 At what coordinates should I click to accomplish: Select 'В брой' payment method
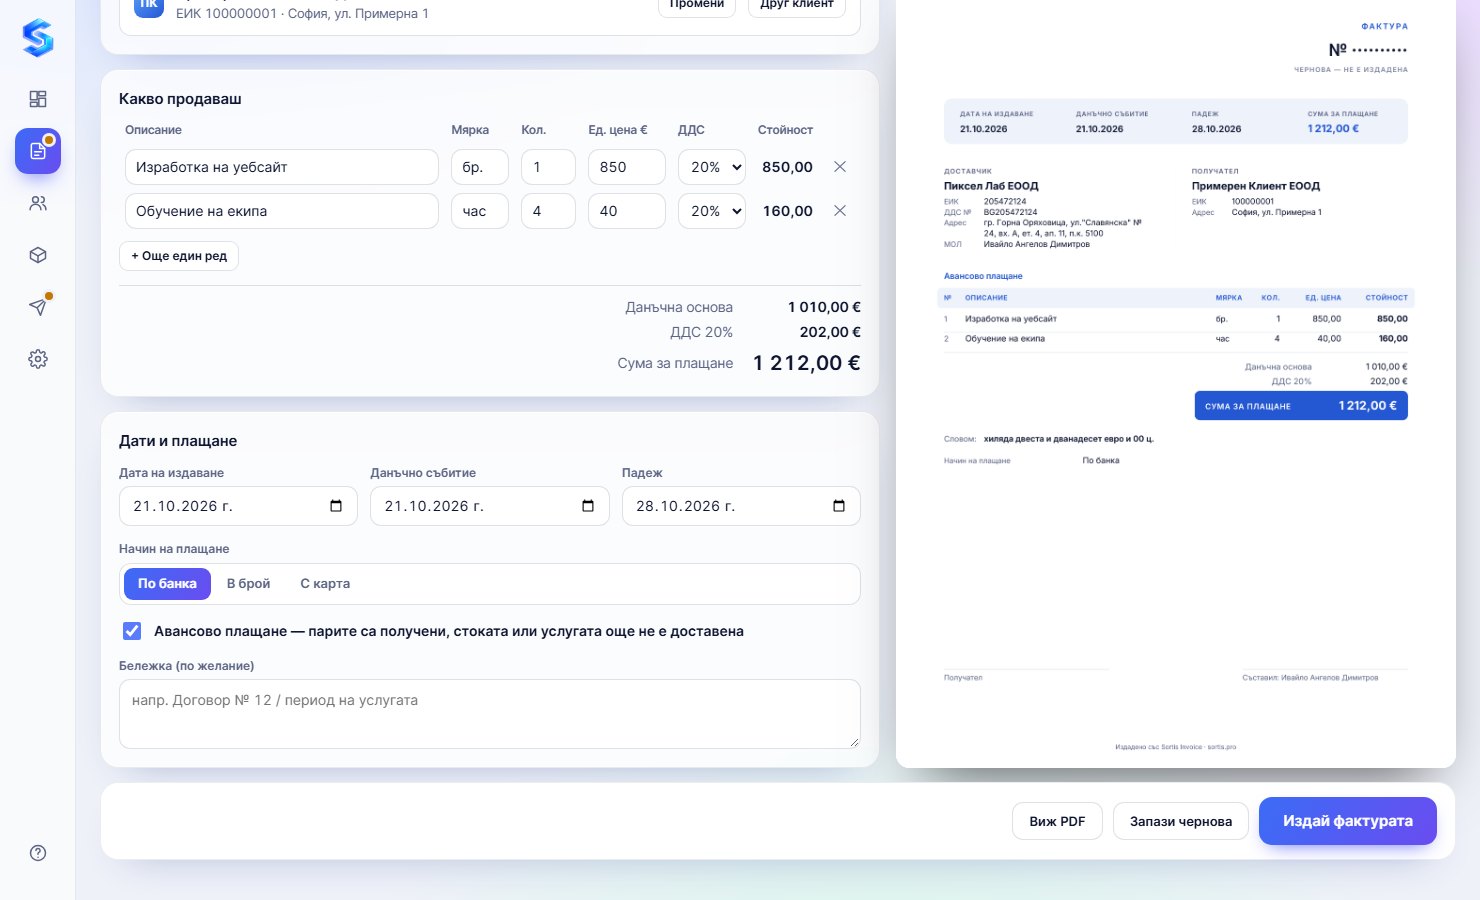[x=248, y=584]
